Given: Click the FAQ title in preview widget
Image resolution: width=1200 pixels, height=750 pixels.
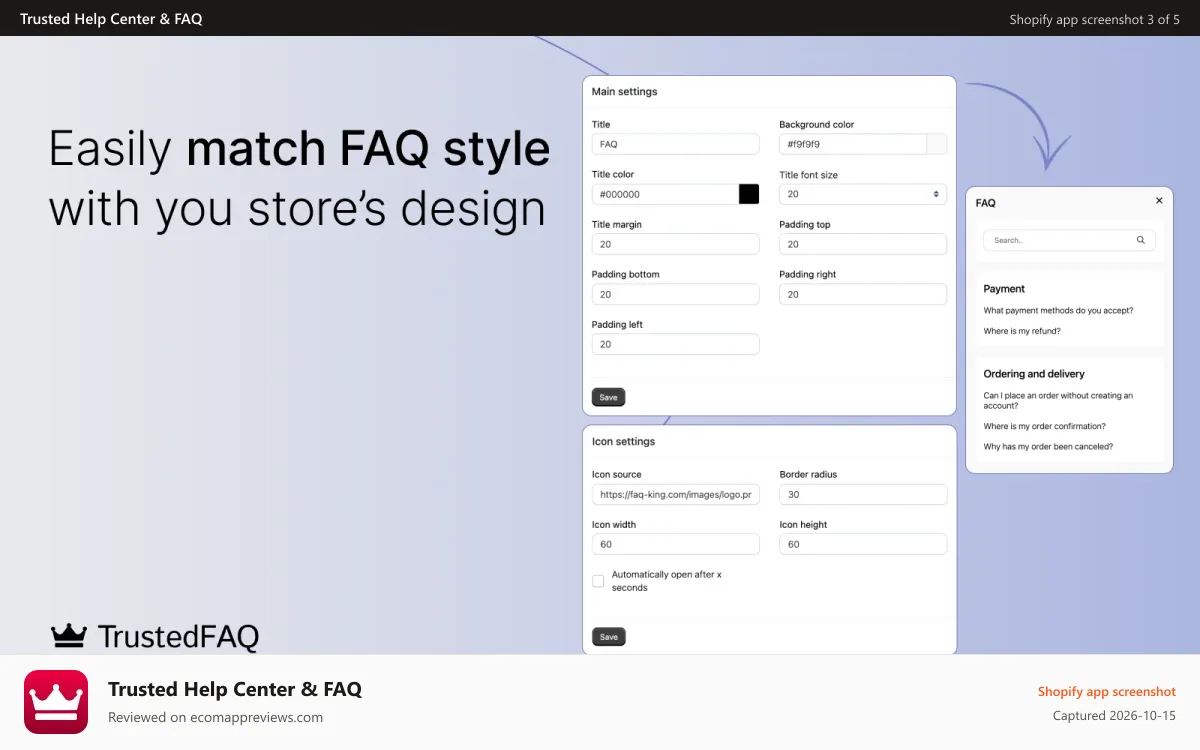Looking at the screenshot, I should (x=986, y=203).
